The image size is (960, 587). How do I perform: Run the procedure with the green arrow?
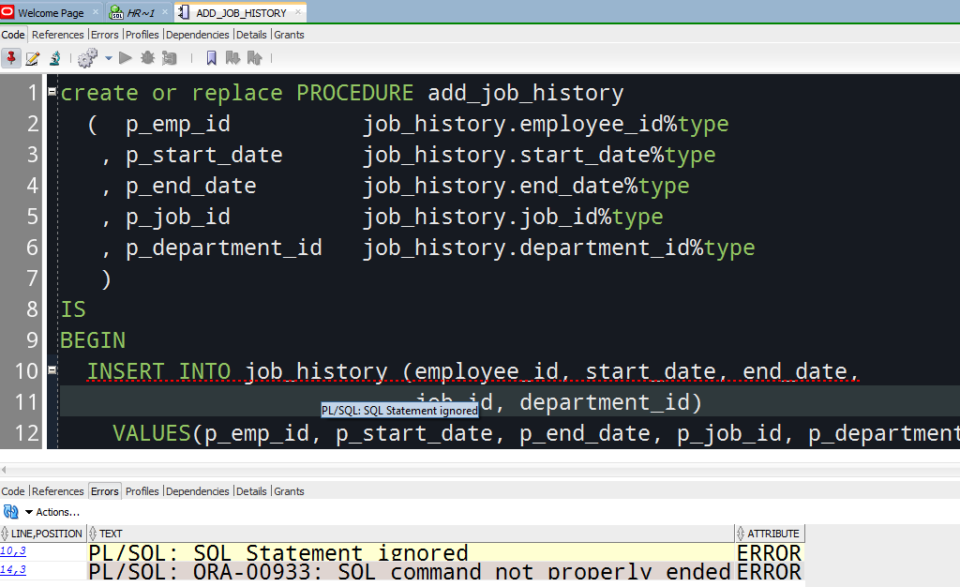pos(126,58)
